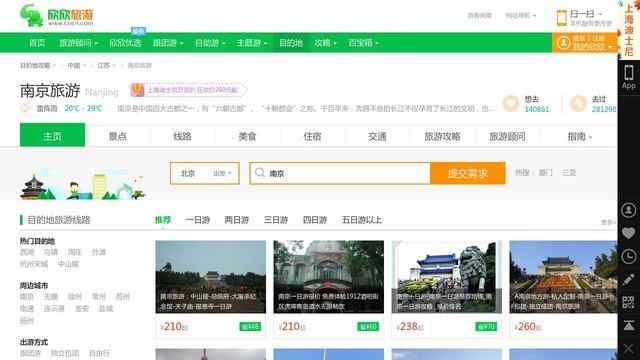
Task: Click the destination search field containing 南京
Action: click(340, 173)
